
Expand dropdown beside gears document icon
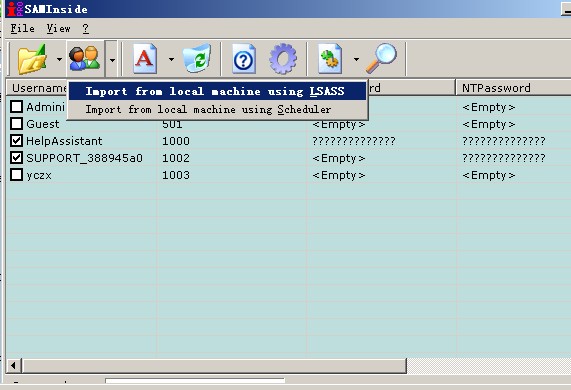(x=356, y=59)
